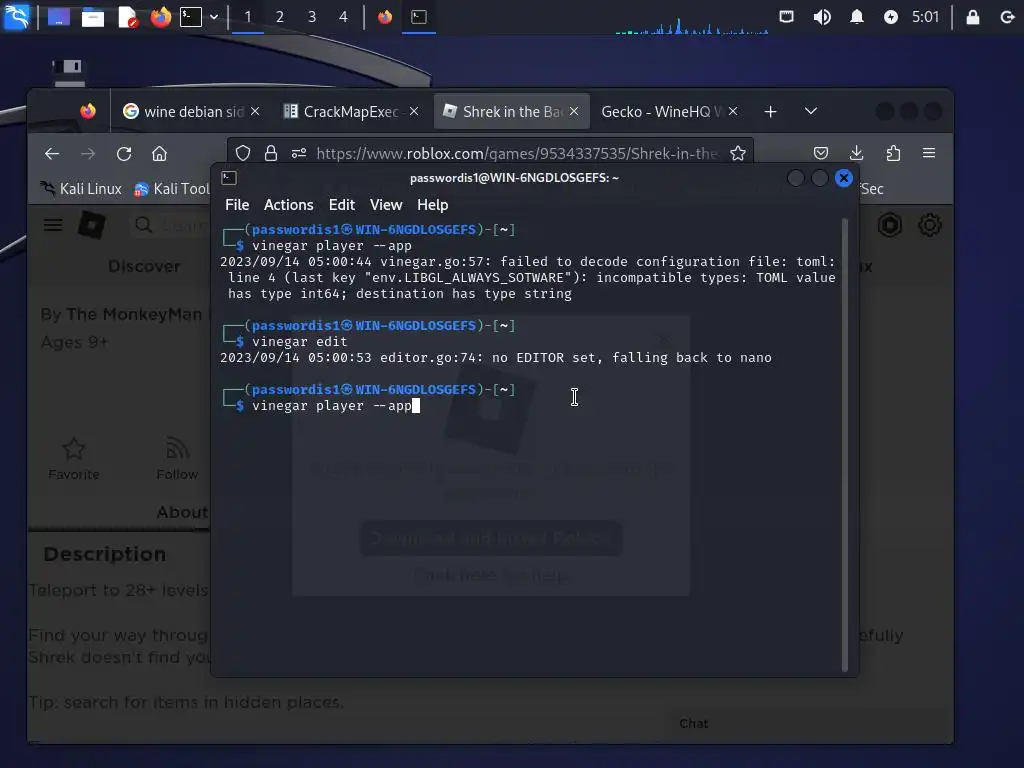Switch to workspace 4
1024x768 pixels.
[344, 17]
